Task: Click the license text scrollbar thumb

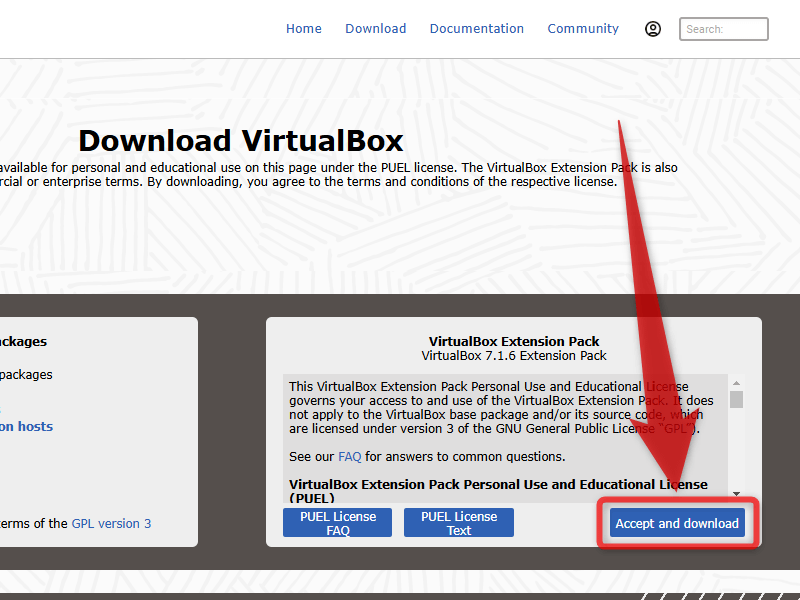Action: (736, 399)
